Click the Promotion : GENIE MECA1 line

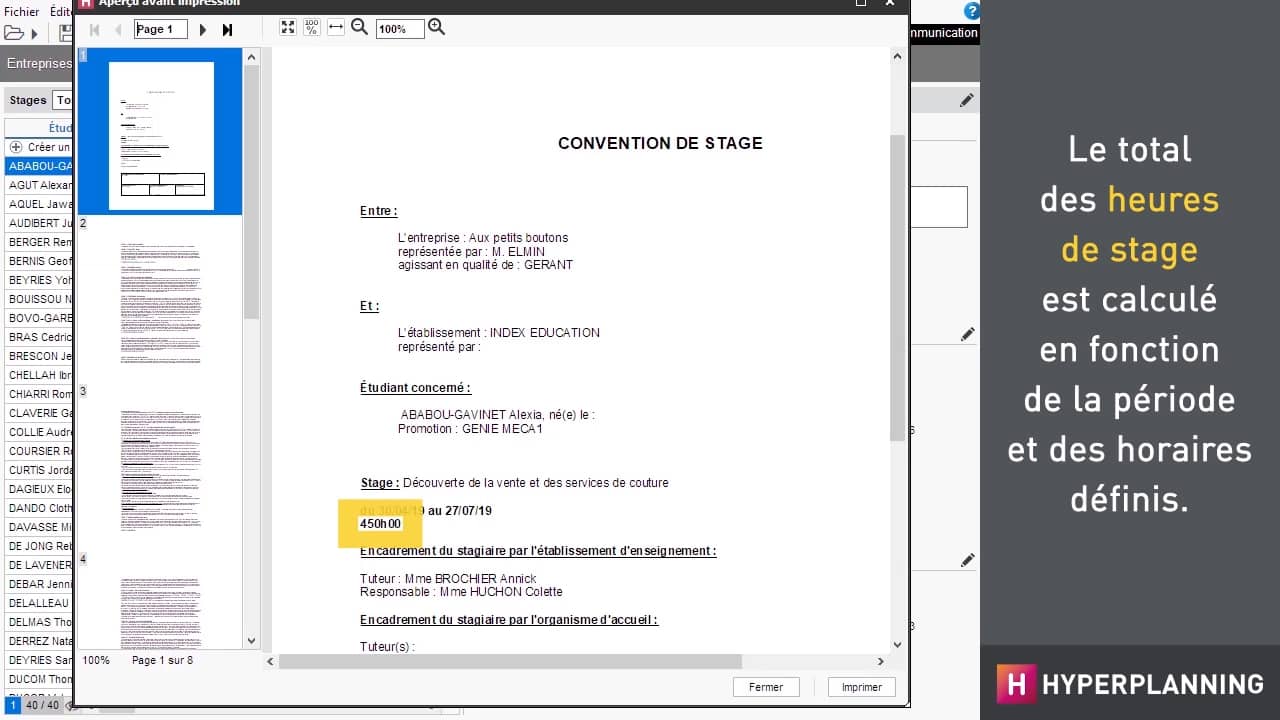click(470, 429)
